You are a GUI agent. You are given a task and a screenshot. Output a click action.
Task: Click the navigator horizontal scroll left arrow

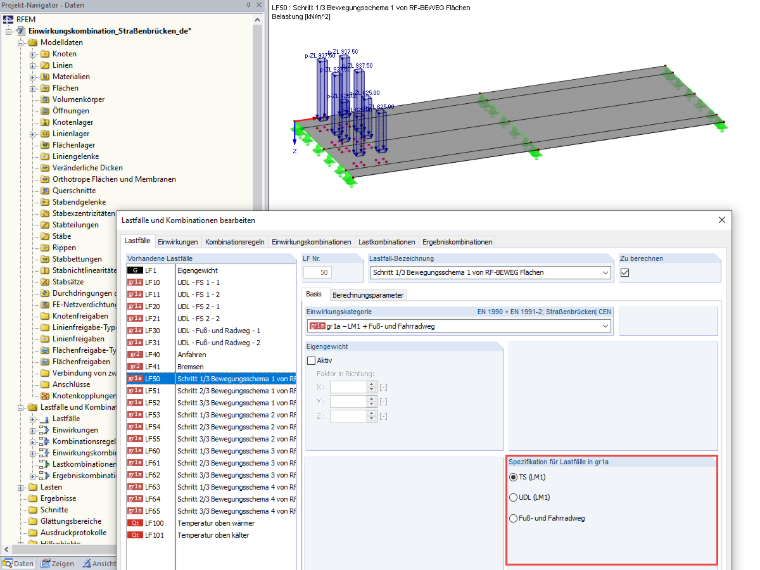coord(6,550)
